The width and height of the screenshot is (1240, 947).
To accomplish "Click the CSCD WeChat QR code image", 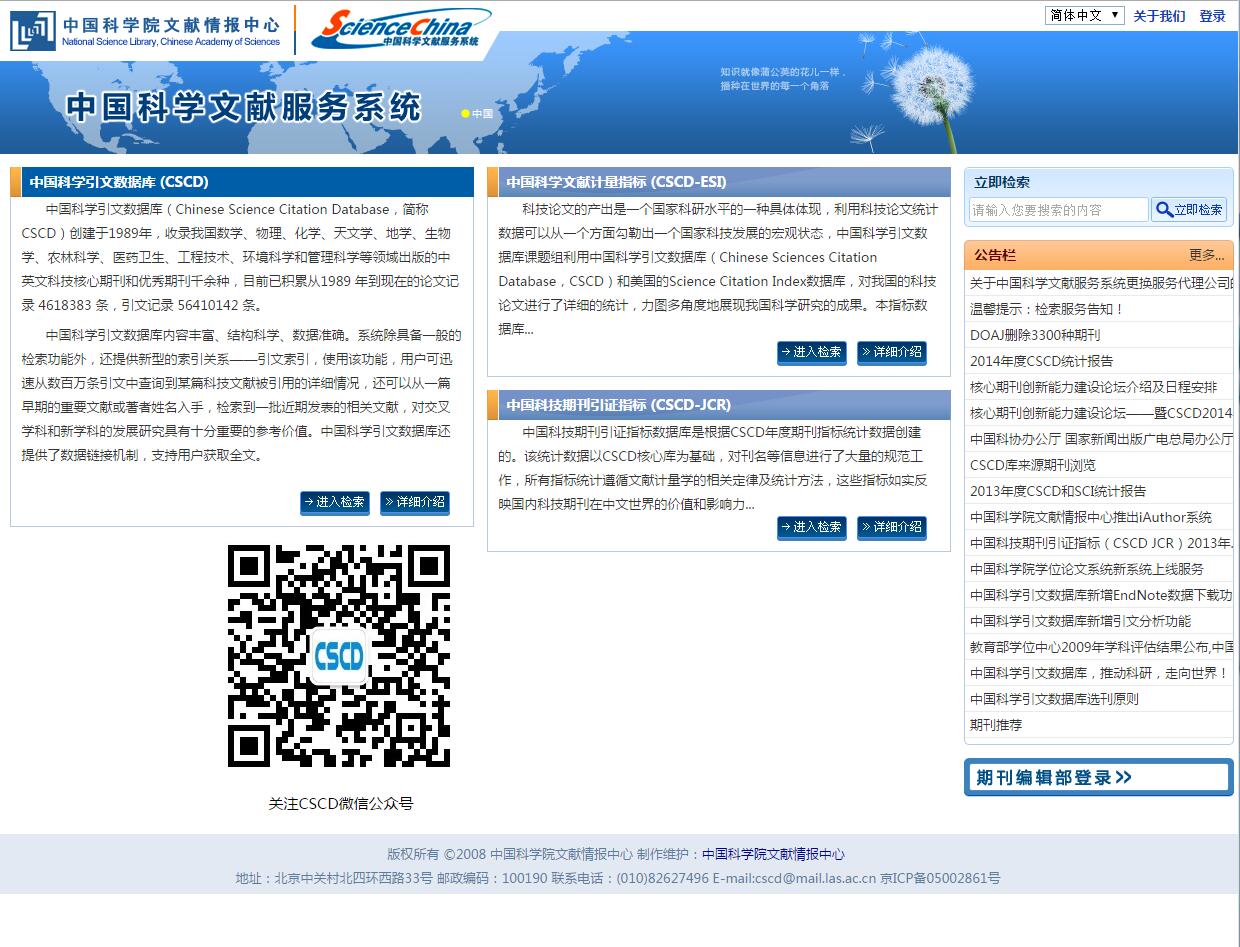I will click(339, 656).
